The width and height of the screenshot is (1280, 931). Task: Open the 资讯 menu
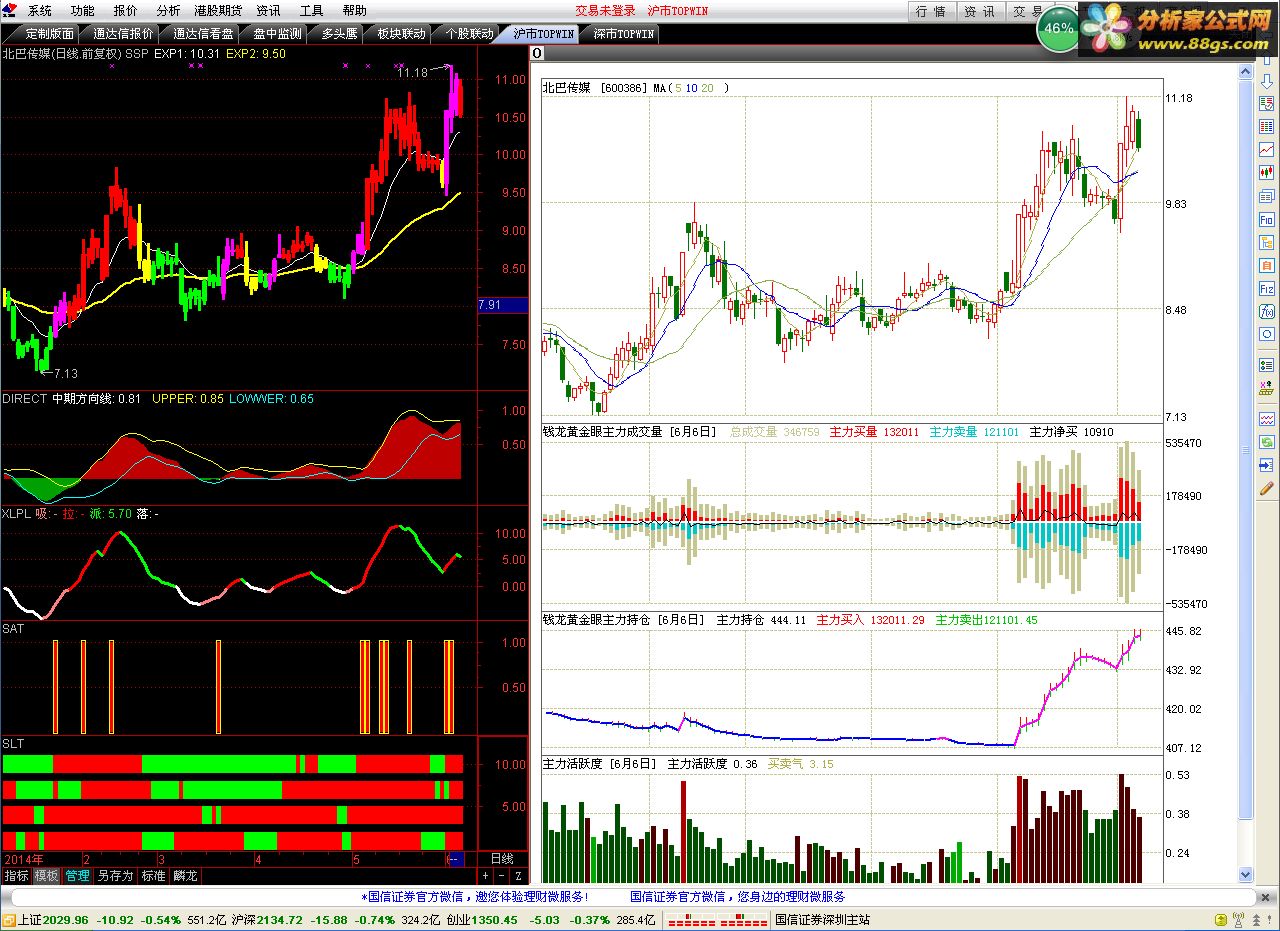(x=268, y=11)
